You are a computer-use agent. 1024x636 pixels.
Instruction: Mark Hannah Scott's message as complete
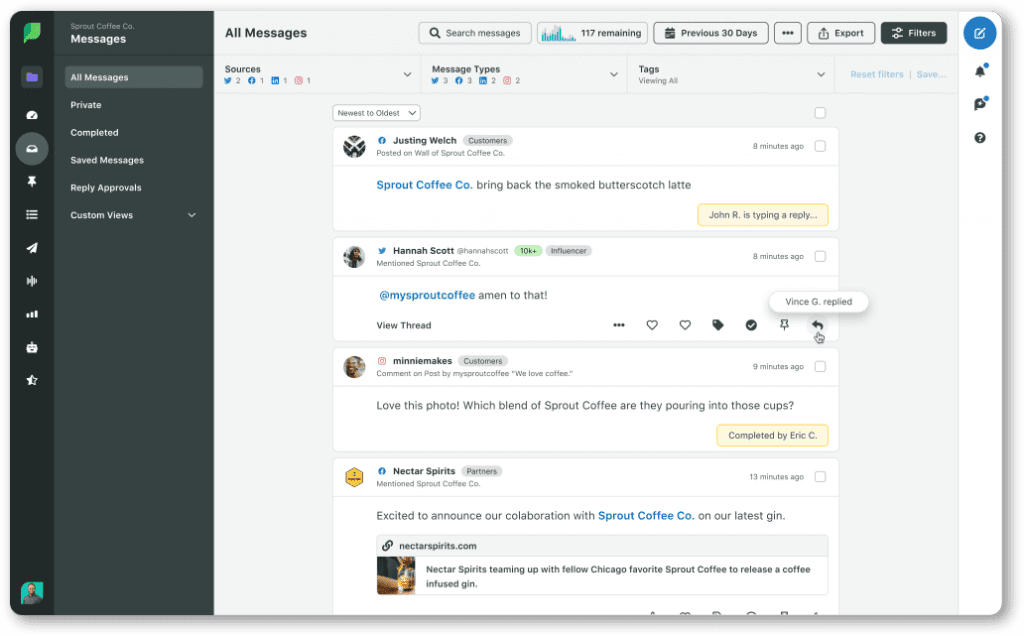click(751, 325)
